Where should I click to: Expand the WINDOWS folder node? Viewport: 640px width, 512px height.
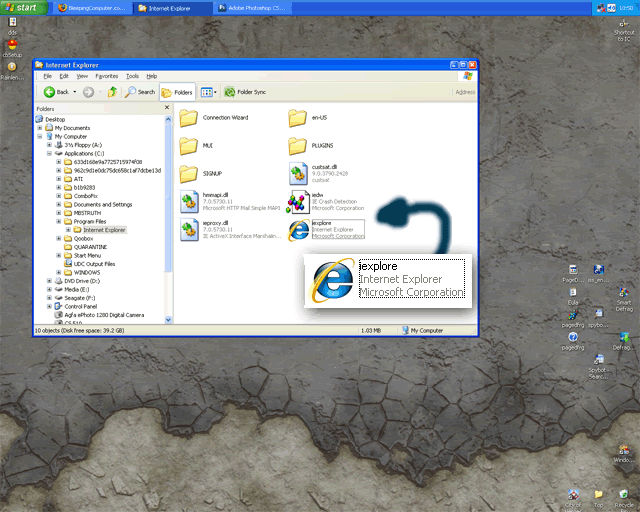point(59,272)
